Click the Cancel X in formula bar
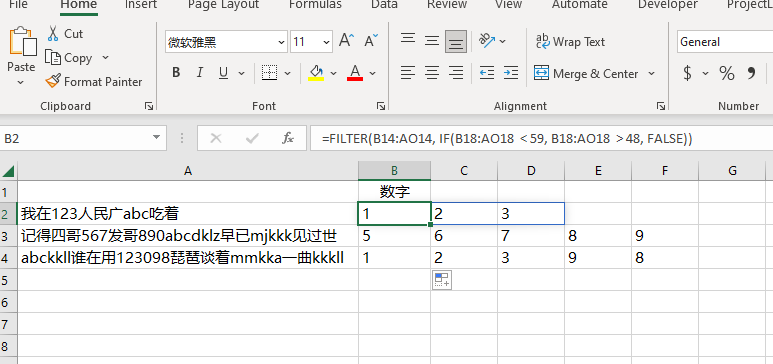This screenshot has height=364, width=773. pos(215,139)
